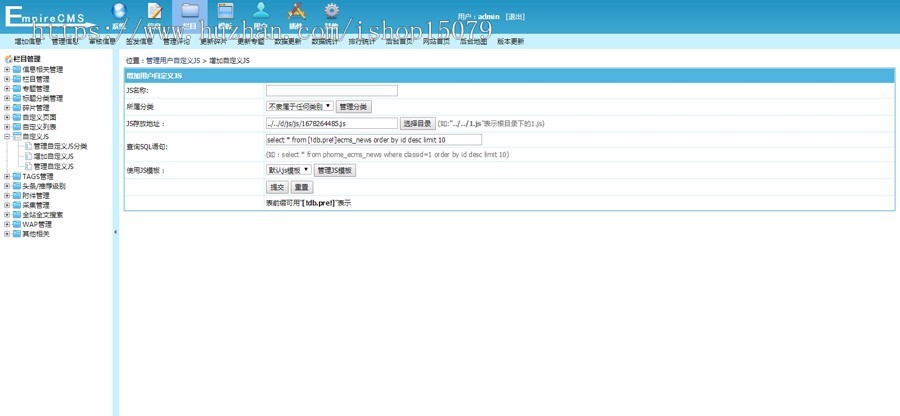Click folder icon of 全站全文搜索
900x416 pixels.
click(17, 215)
